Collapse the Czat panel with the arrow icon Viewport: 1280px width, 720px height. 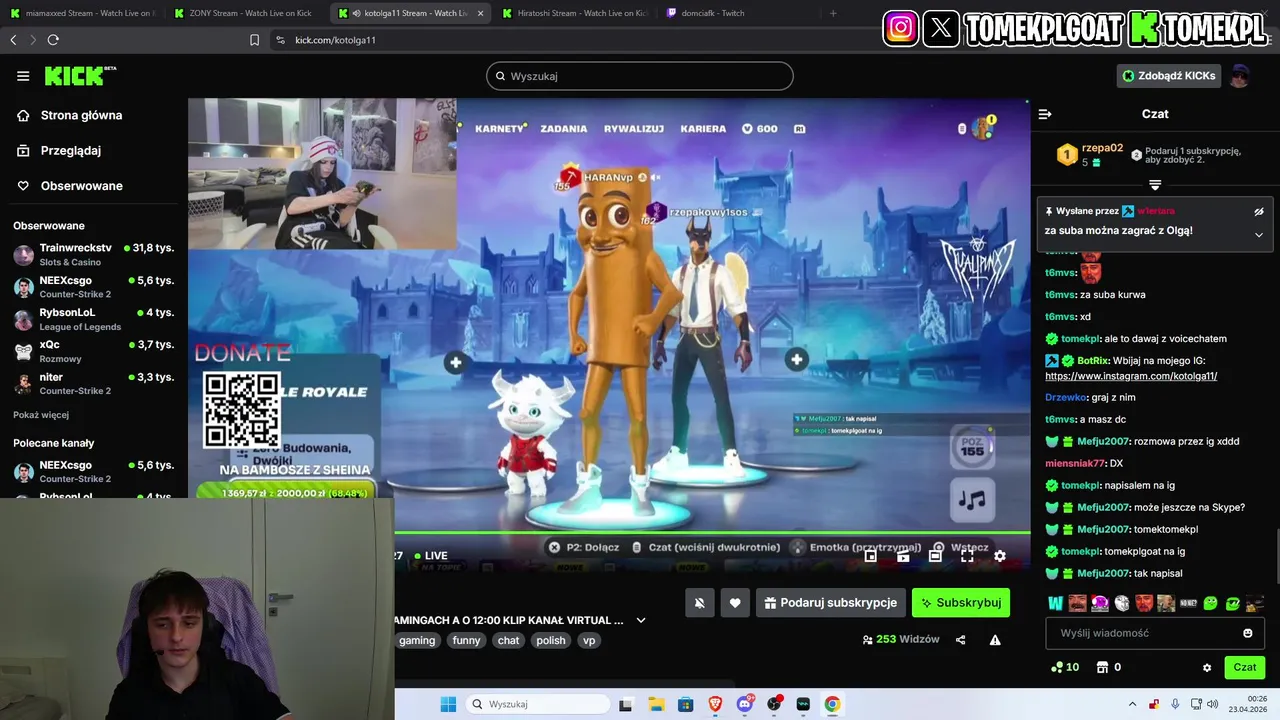click(1045, 114)
